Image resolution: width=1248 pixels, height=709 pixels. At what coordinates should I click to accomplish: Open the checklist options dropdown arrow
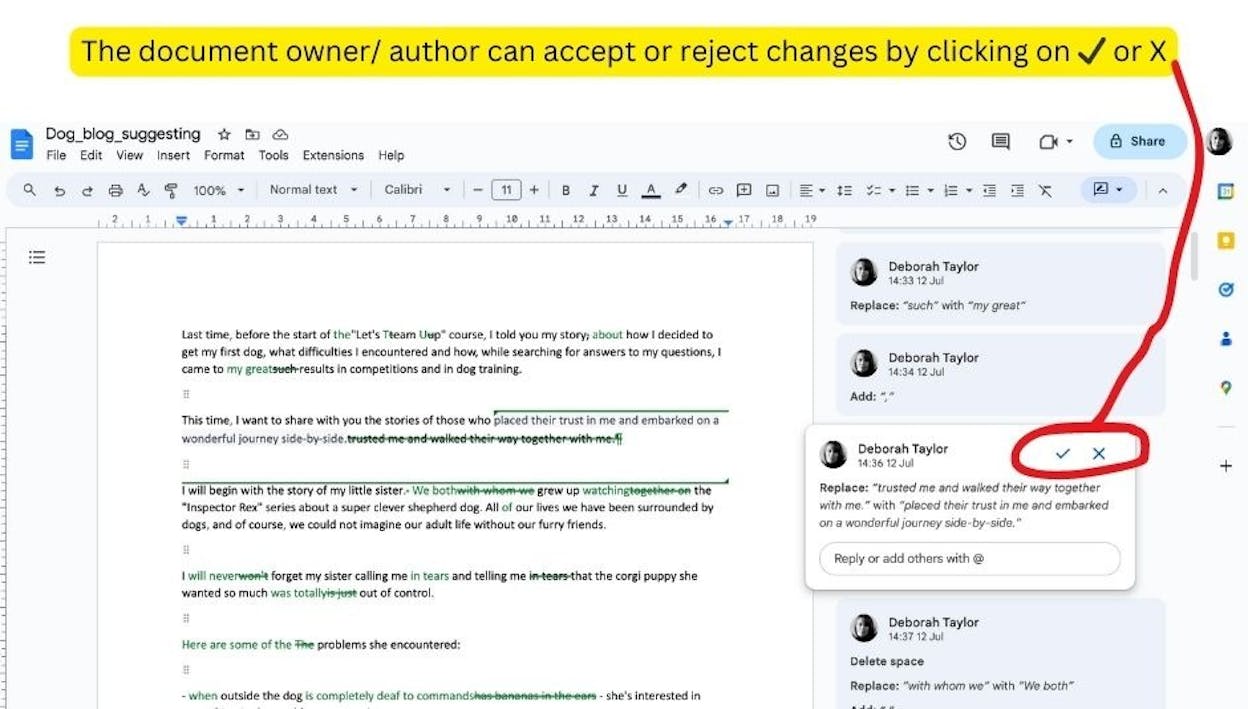pyautogui.click(x=892, y=190)
